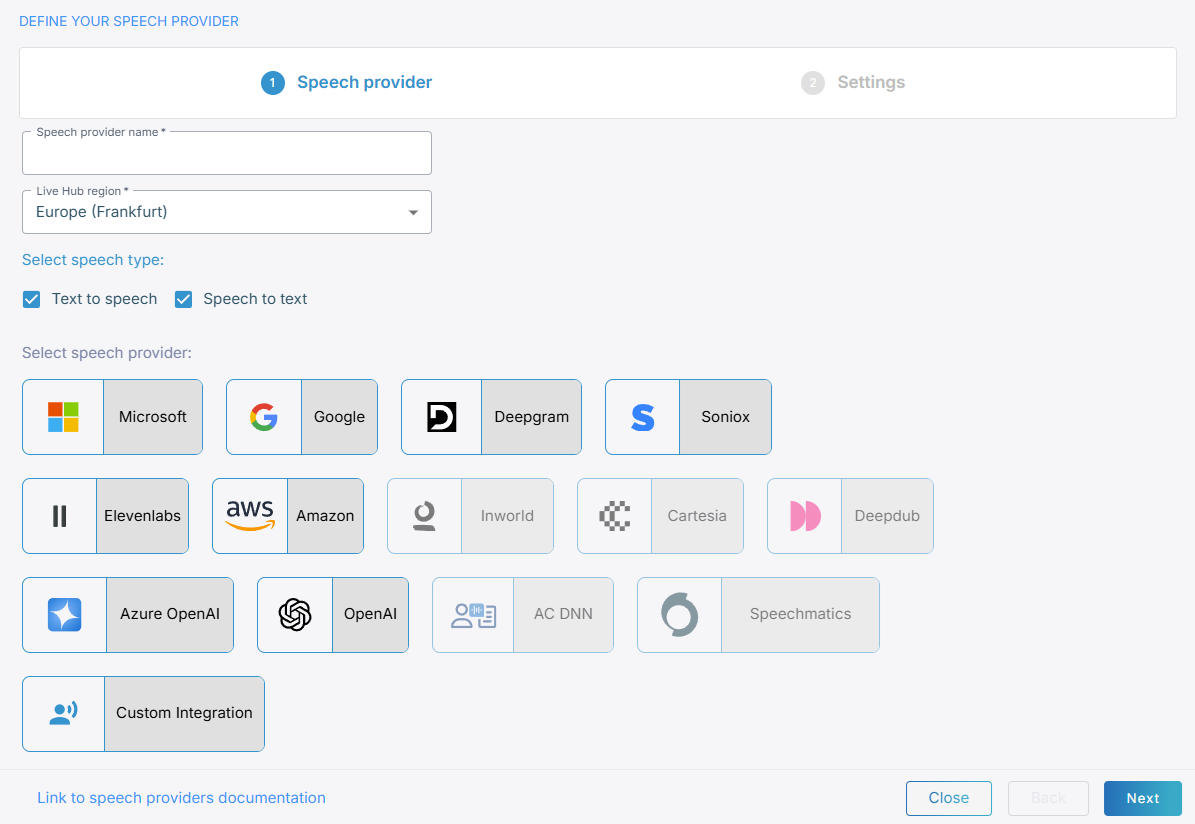
Task: Click the Soniox blue S logo icon
Action: [x=642, y=417]
